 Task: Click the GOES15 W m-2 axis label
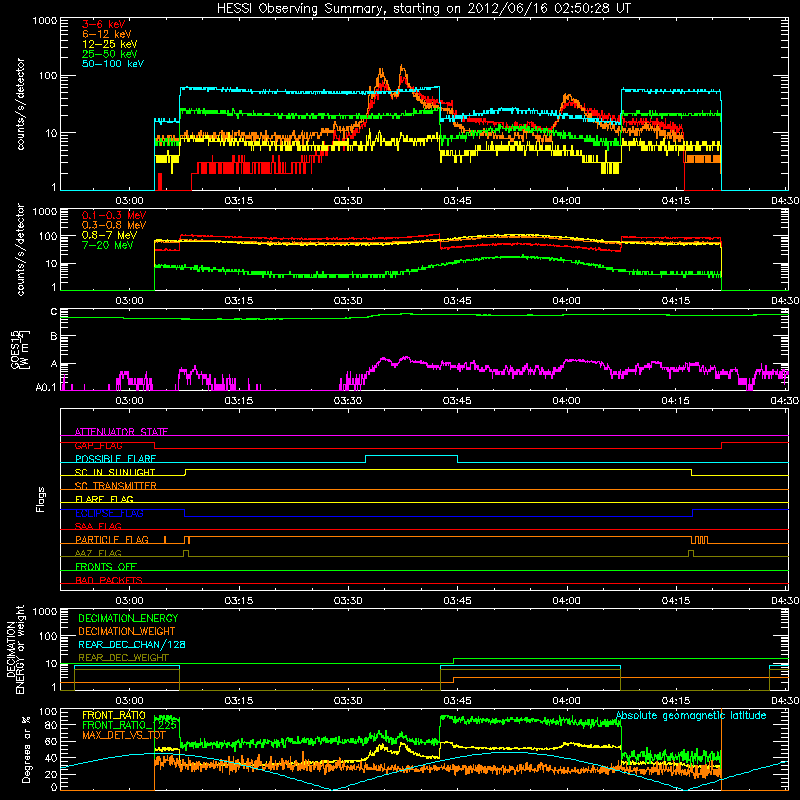(x=20, y=350)
